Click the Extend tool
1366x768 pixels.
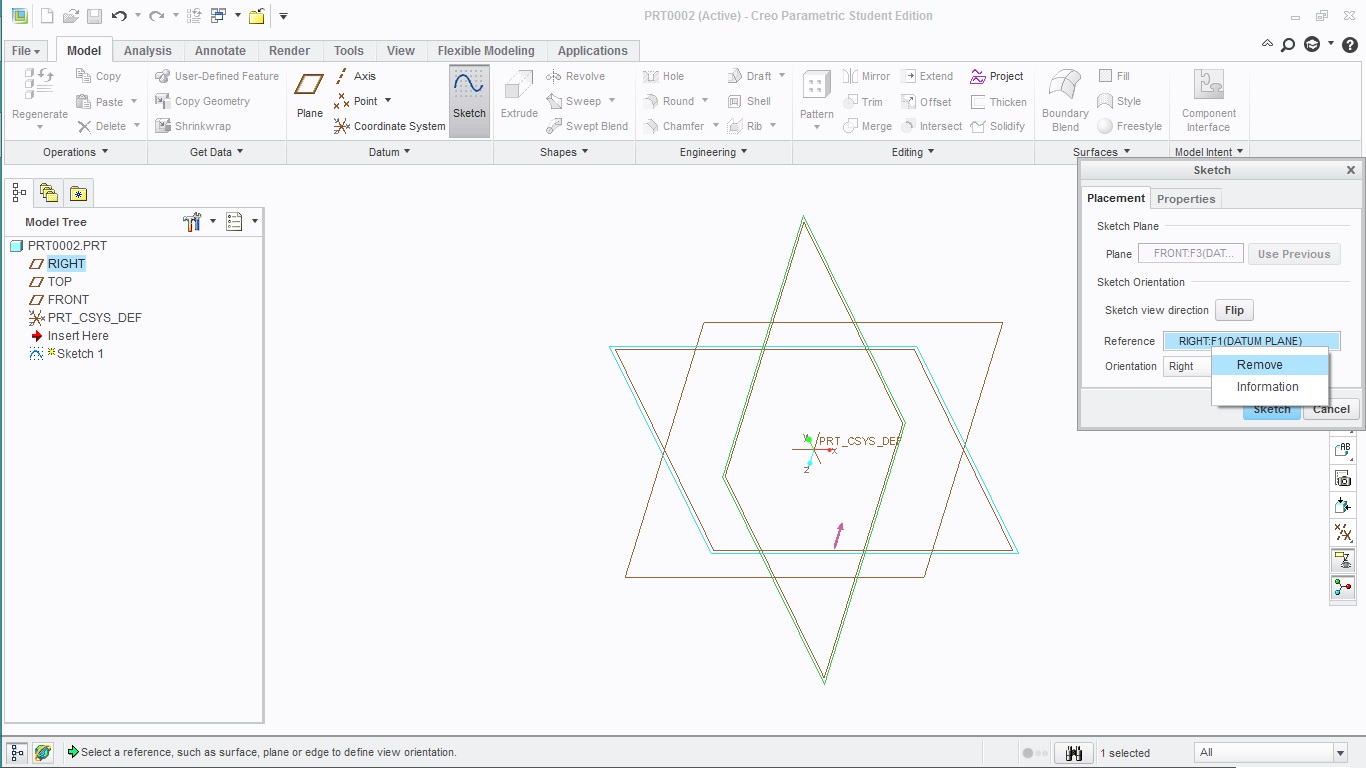point(927,76)
